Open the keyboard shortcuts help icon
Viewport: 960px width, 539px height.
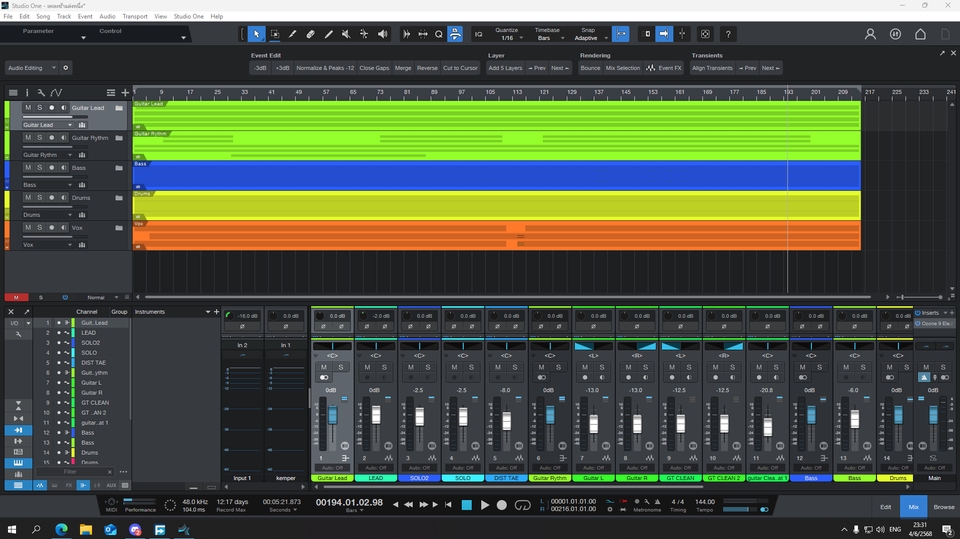pyautogui.click(x=728, y=34)
